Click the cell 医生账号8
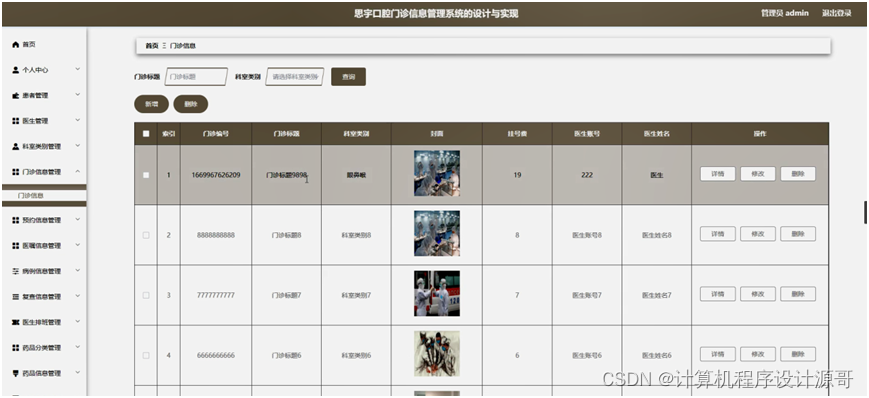869x398 pixels. pos(587,235)
